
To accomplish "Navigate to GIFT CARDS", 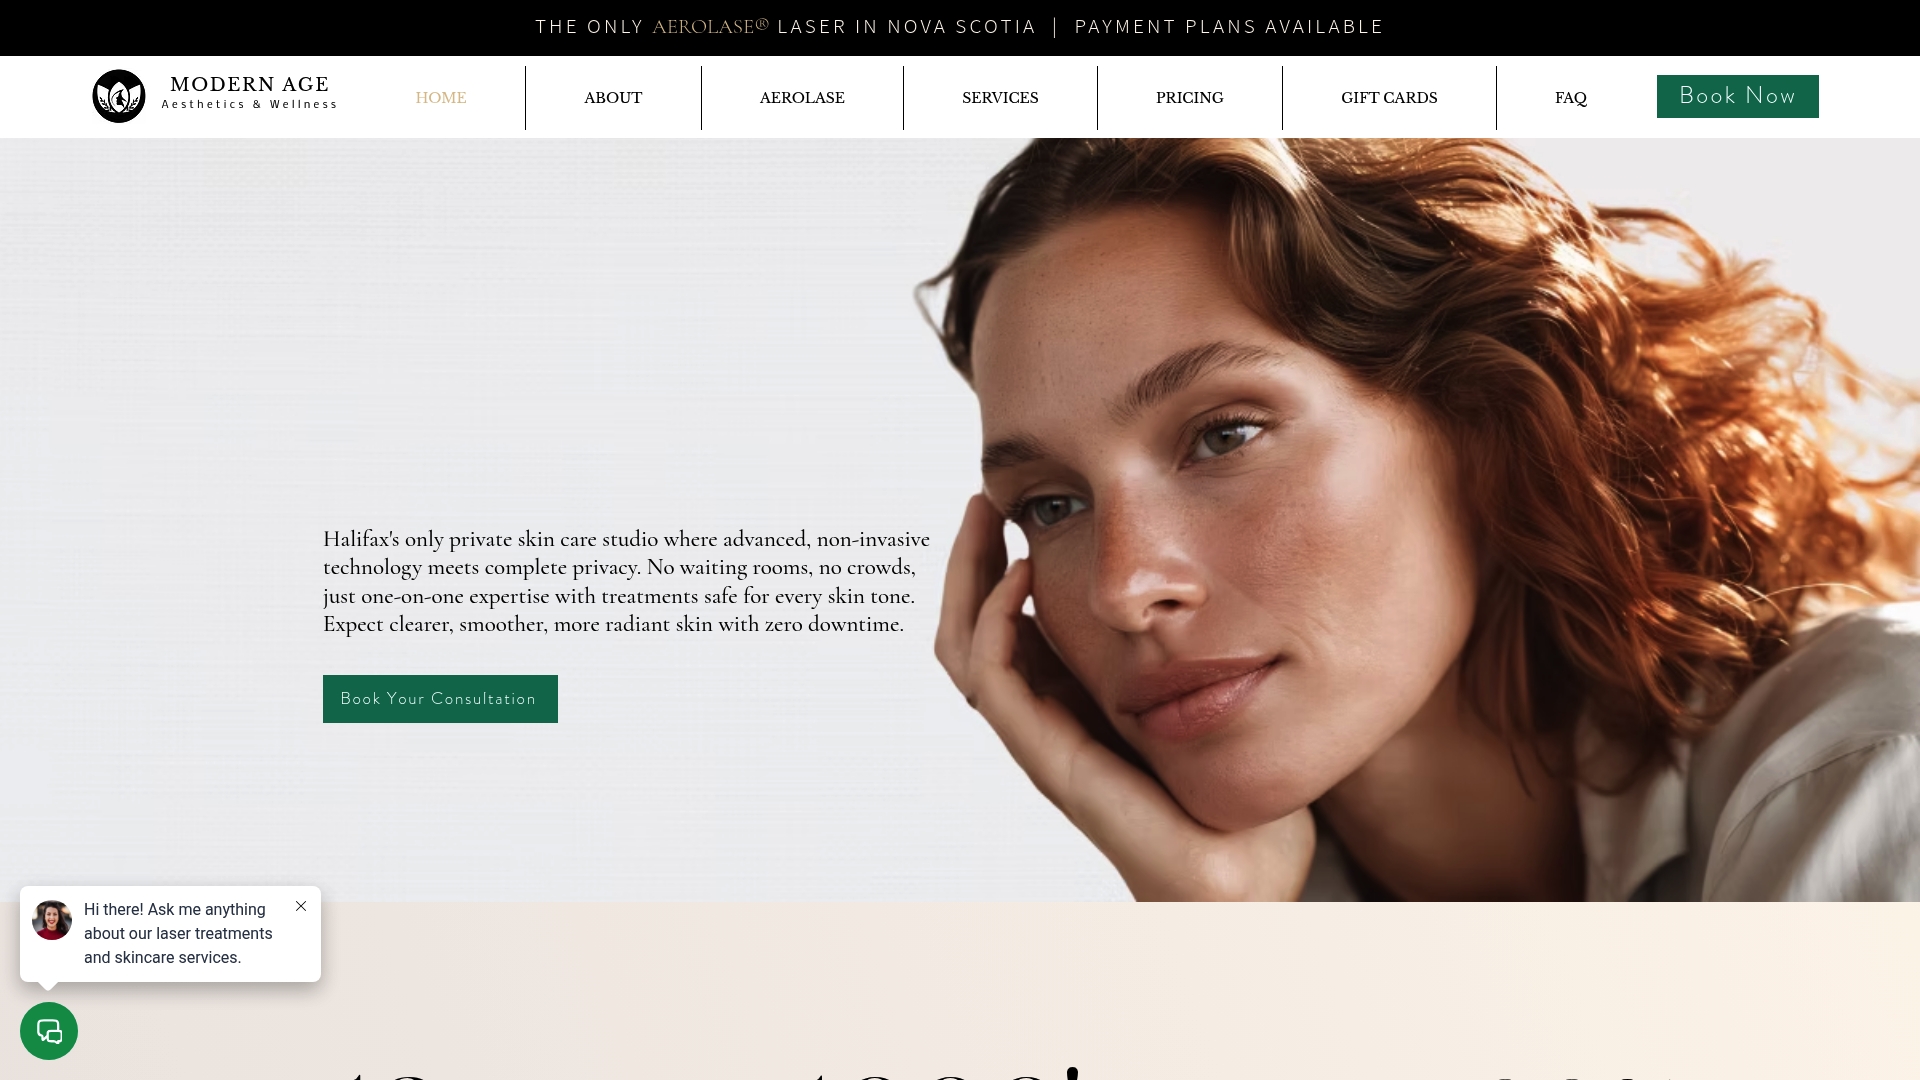I will click(1389, 98).
